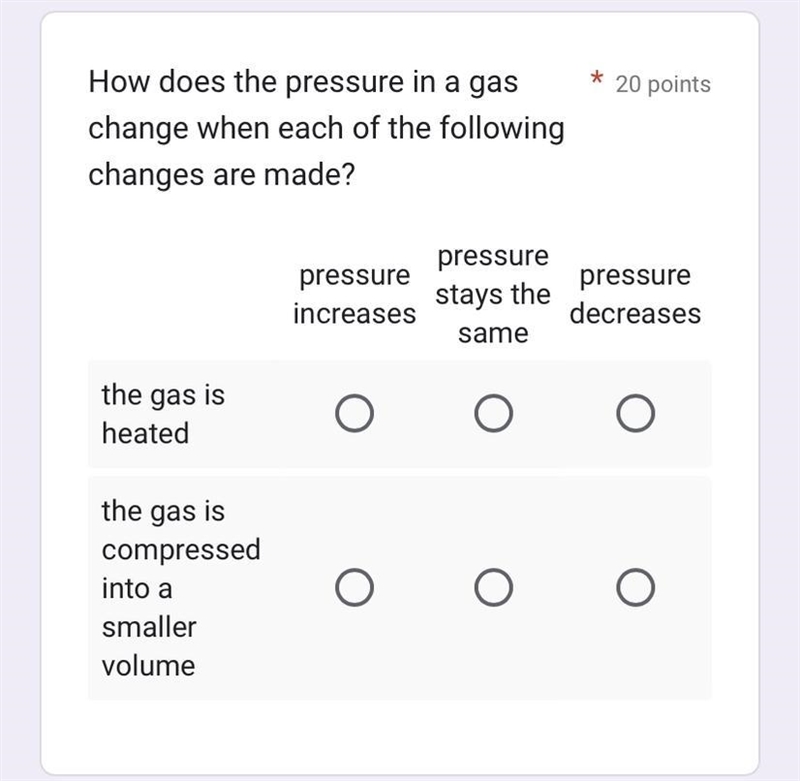Click the word 'heated' in first row
Viewport: 800px width, 781px height.
tap(145, 433)
